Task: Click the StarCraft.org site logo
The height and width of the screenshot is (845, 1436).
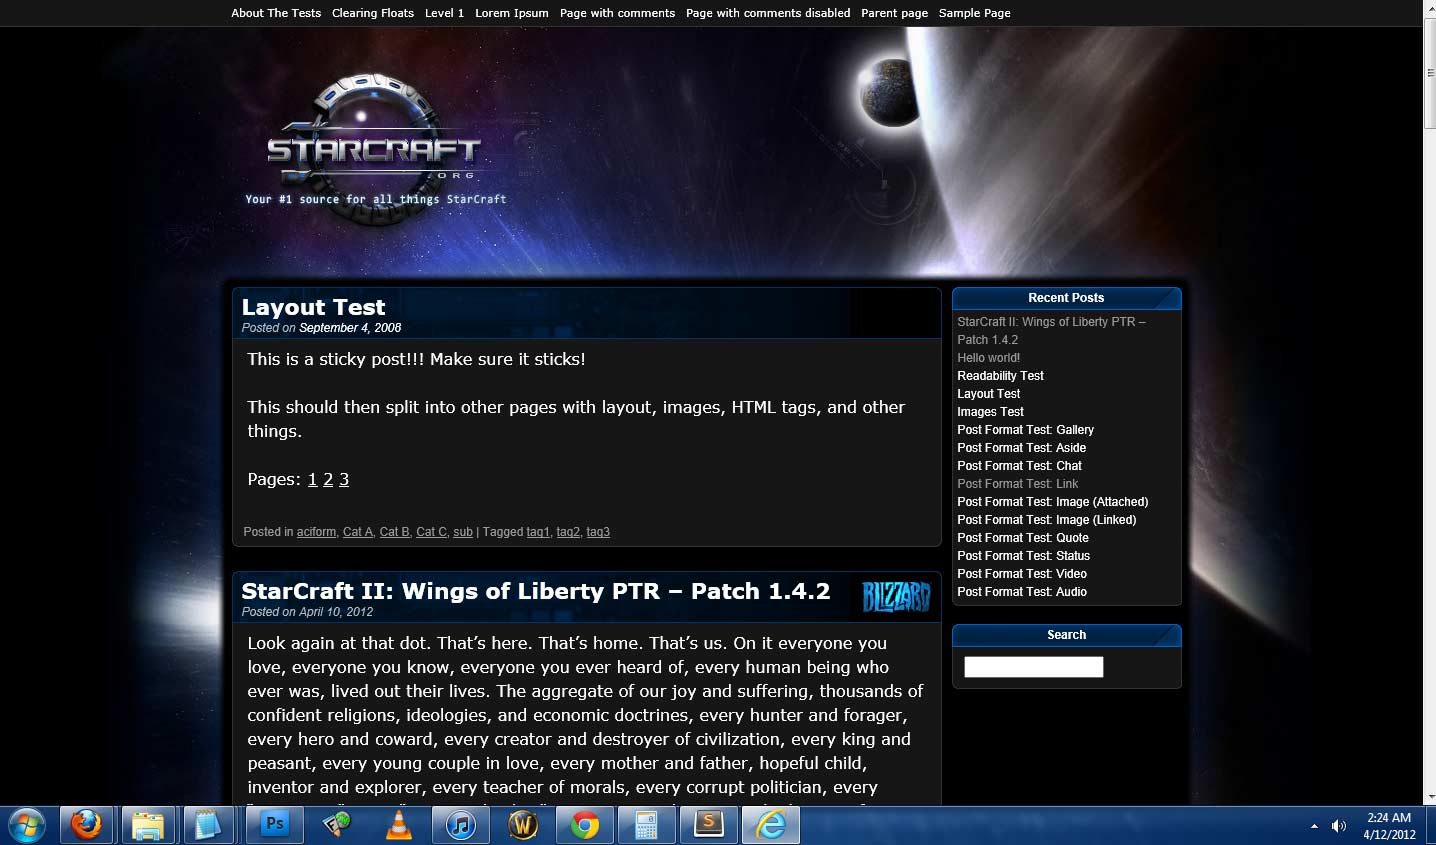Action: click(374, 150)
